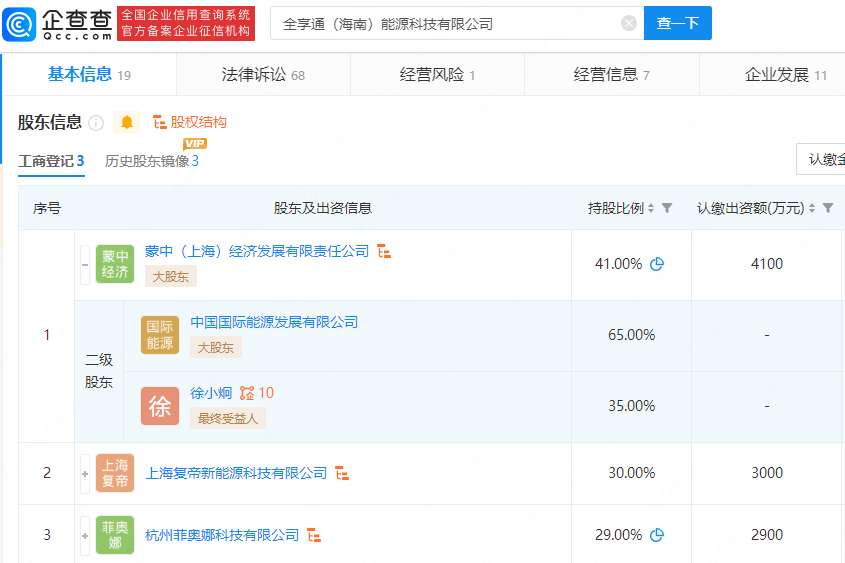Open equity tree icon next to 上海复帝新能源
Viewport: 845px width, 563px height.
click(342, 473)
